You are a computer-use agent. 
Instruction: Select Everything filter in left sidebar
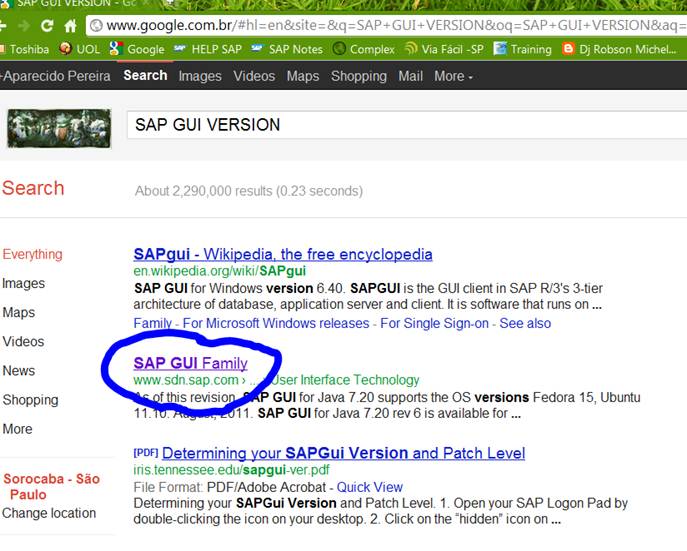32,254
